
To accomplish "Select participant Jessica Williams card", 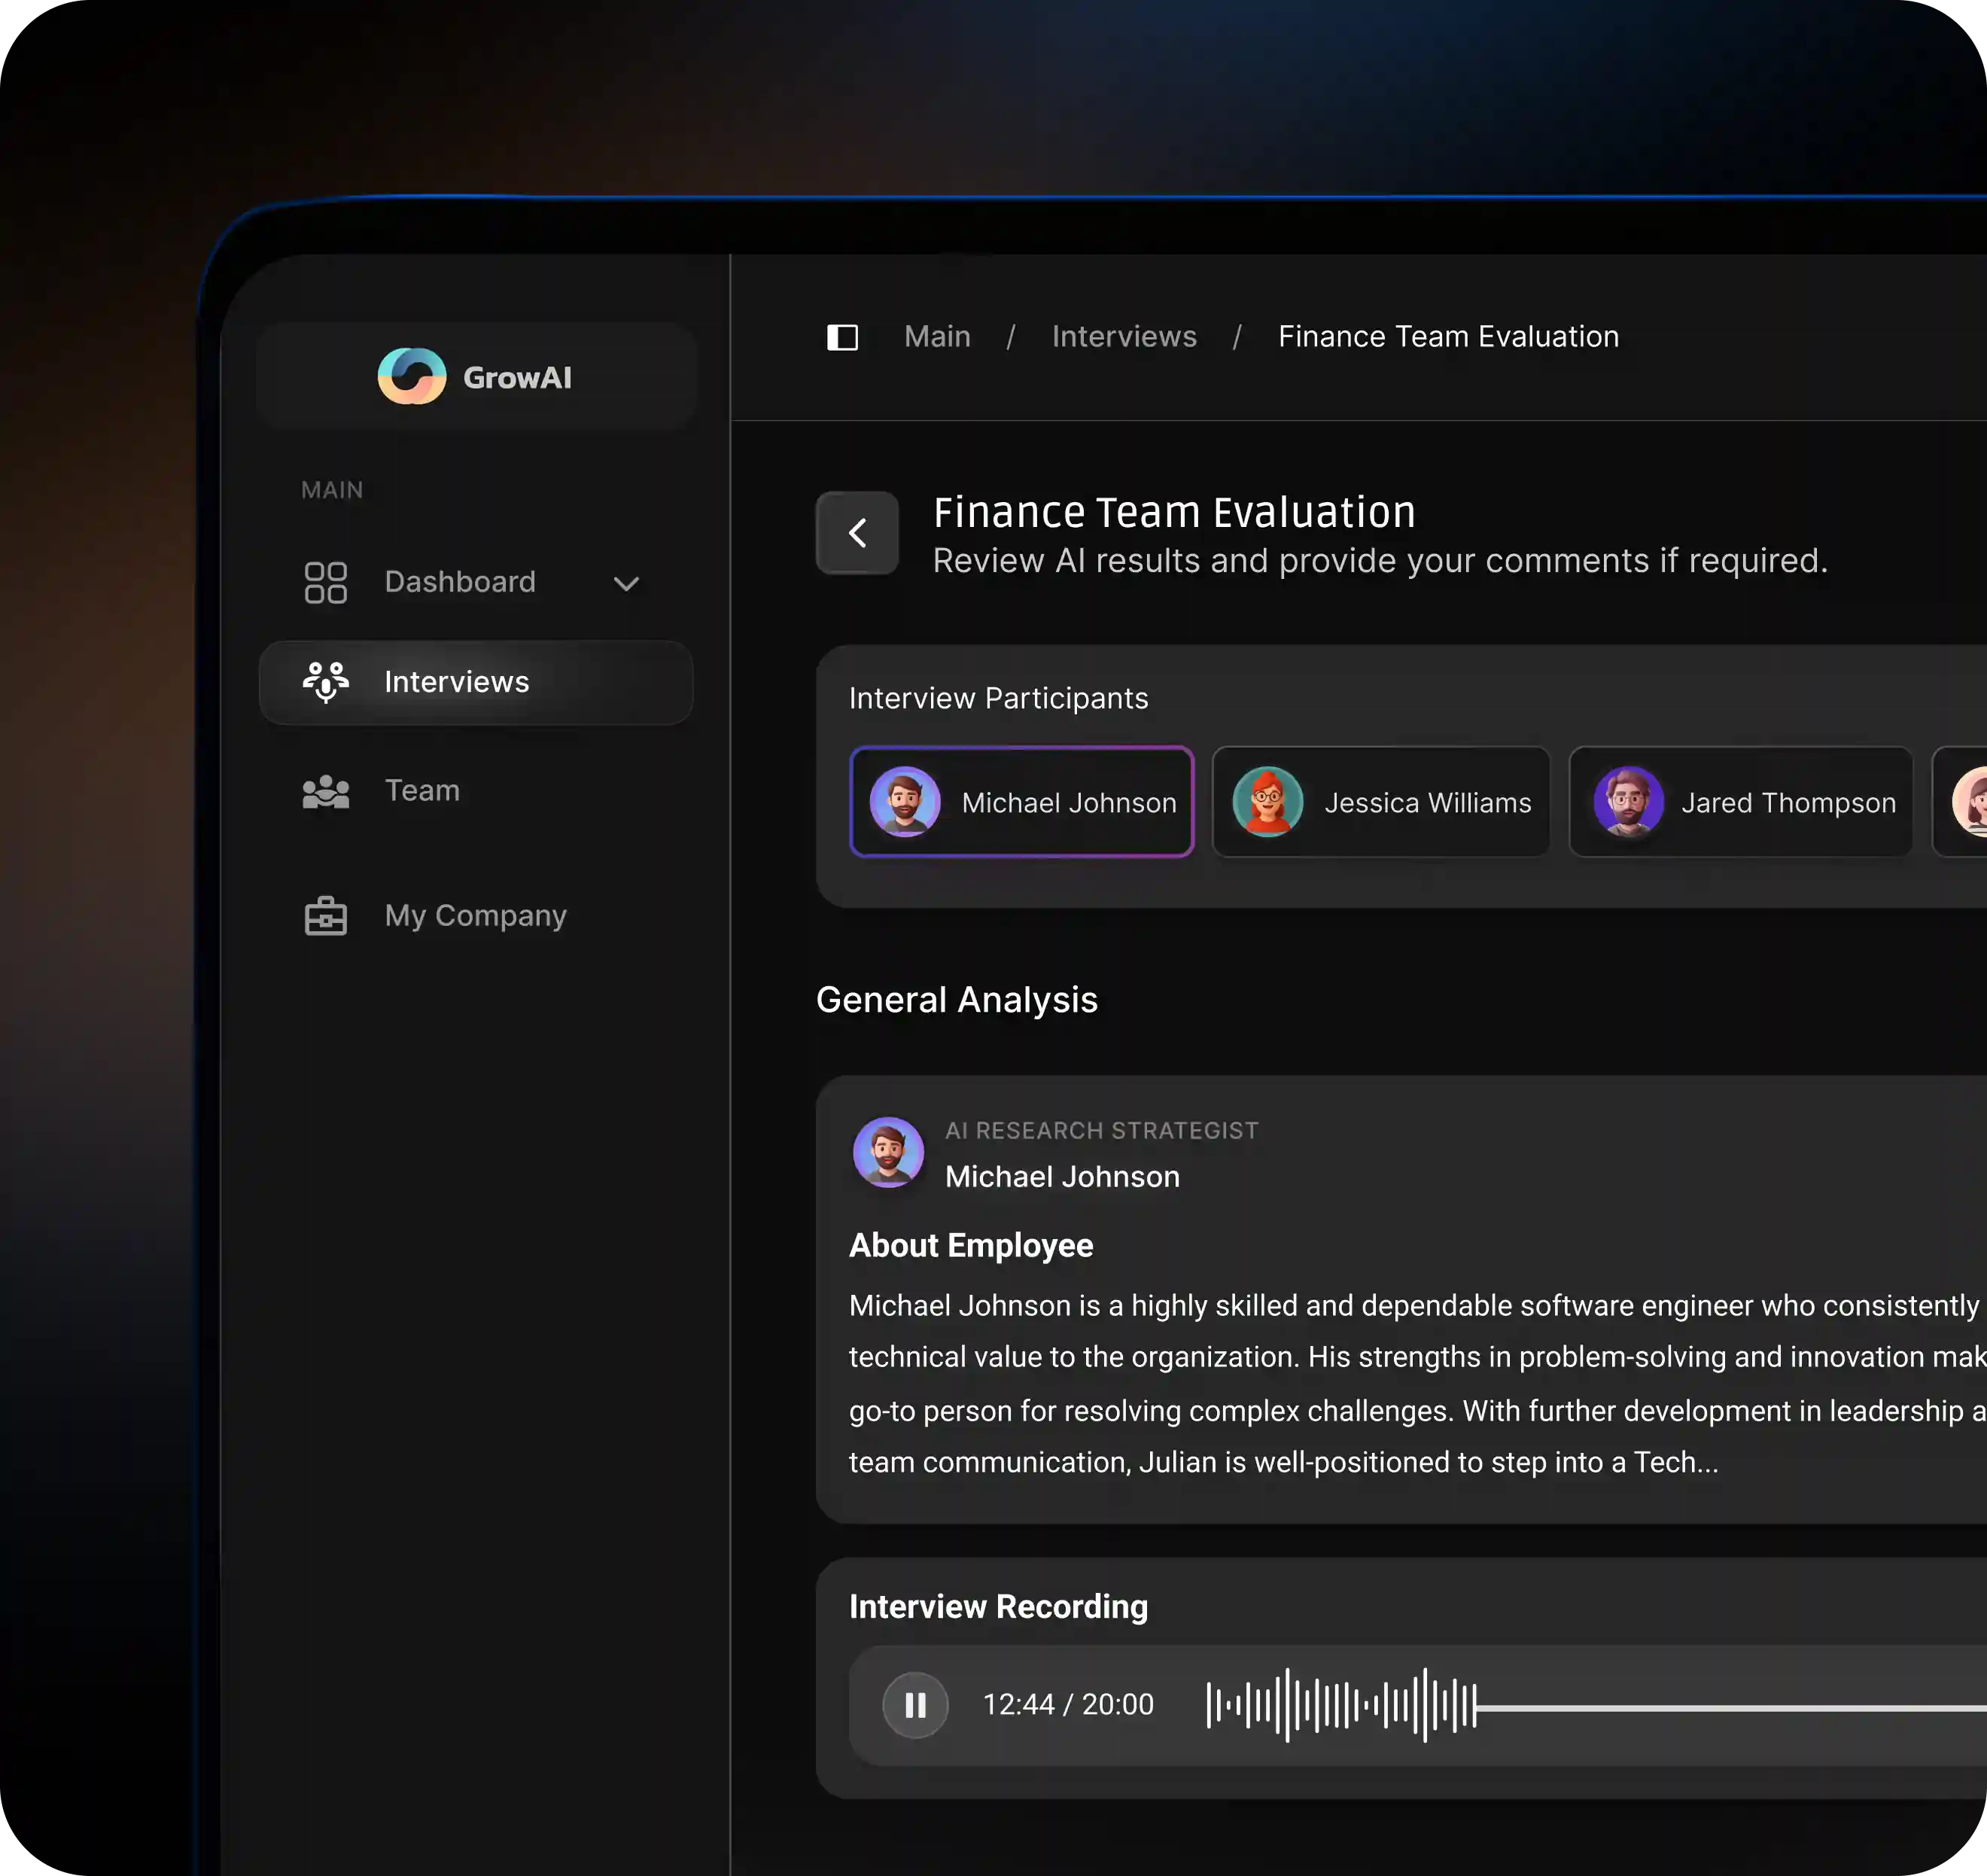I will pyautogui.click(x=1380, y=802).
